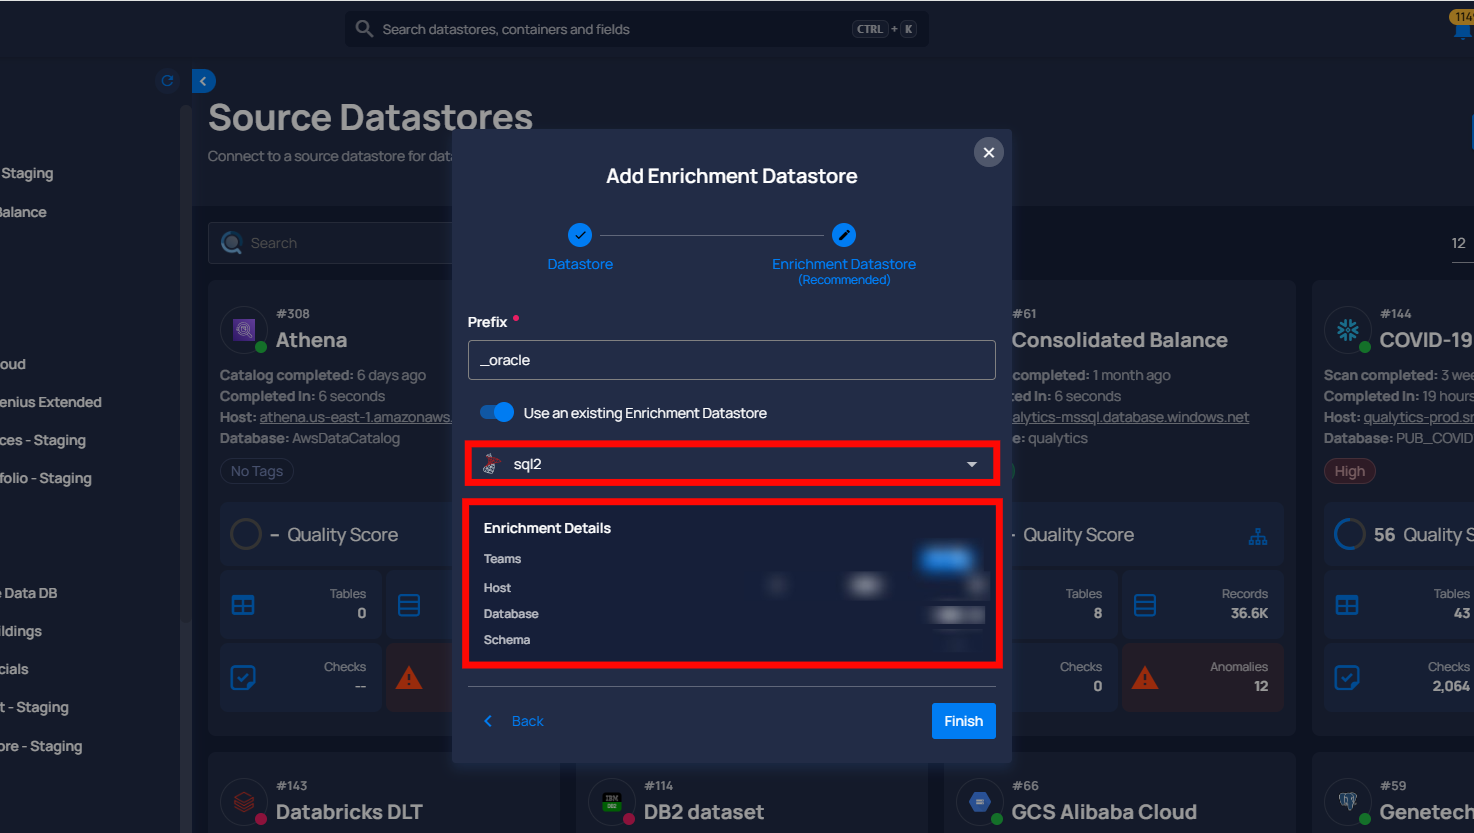The image size is (1474, 833).
Task: Go Back to previous step
Action: (x=514, y=721)
